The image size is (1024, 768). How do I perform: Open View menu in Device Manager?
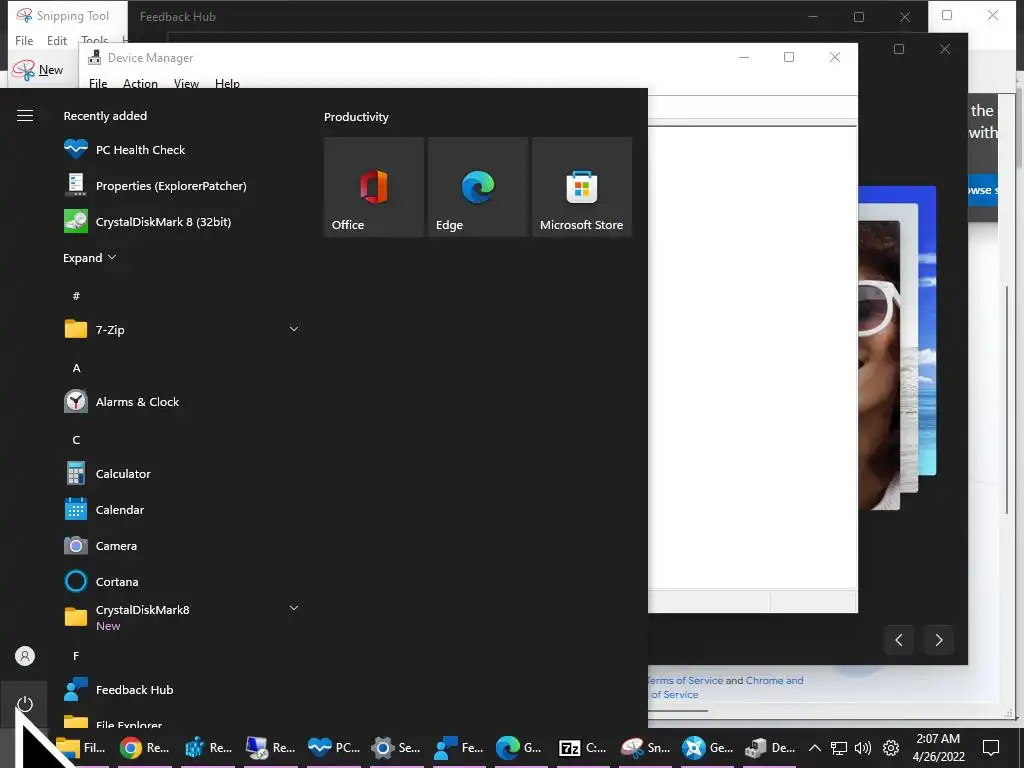(x=186, y=83)
